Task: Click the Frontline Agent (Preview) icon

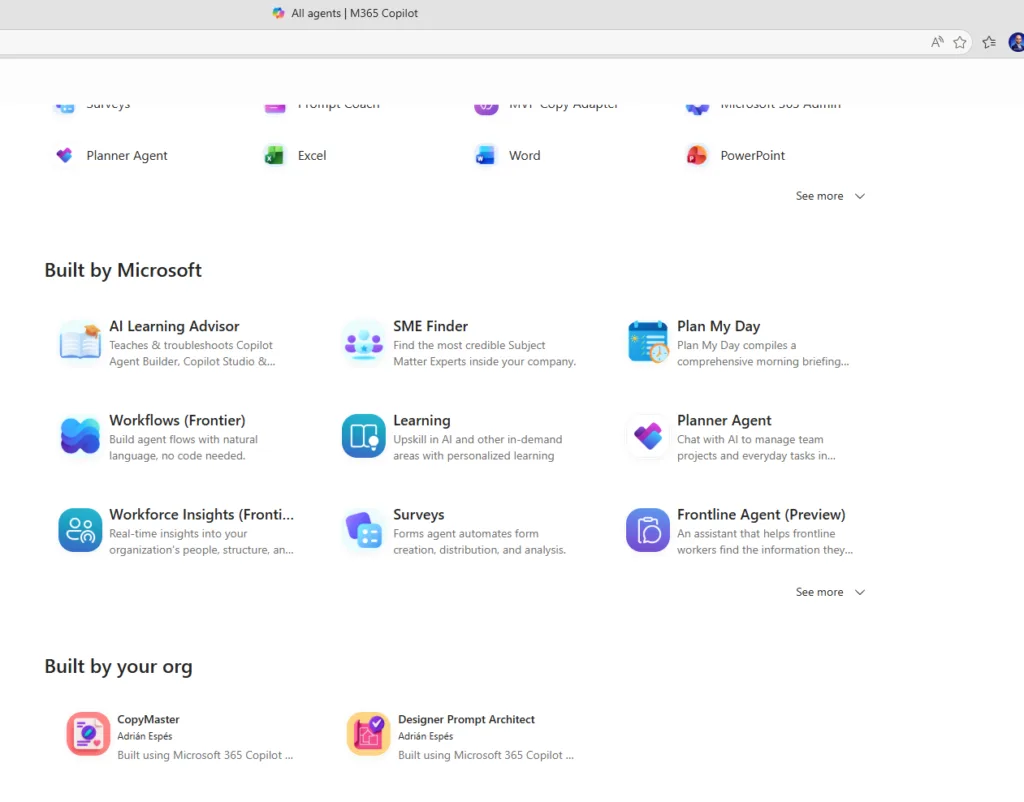Action: pyautogui.click(x=648, y=530)
